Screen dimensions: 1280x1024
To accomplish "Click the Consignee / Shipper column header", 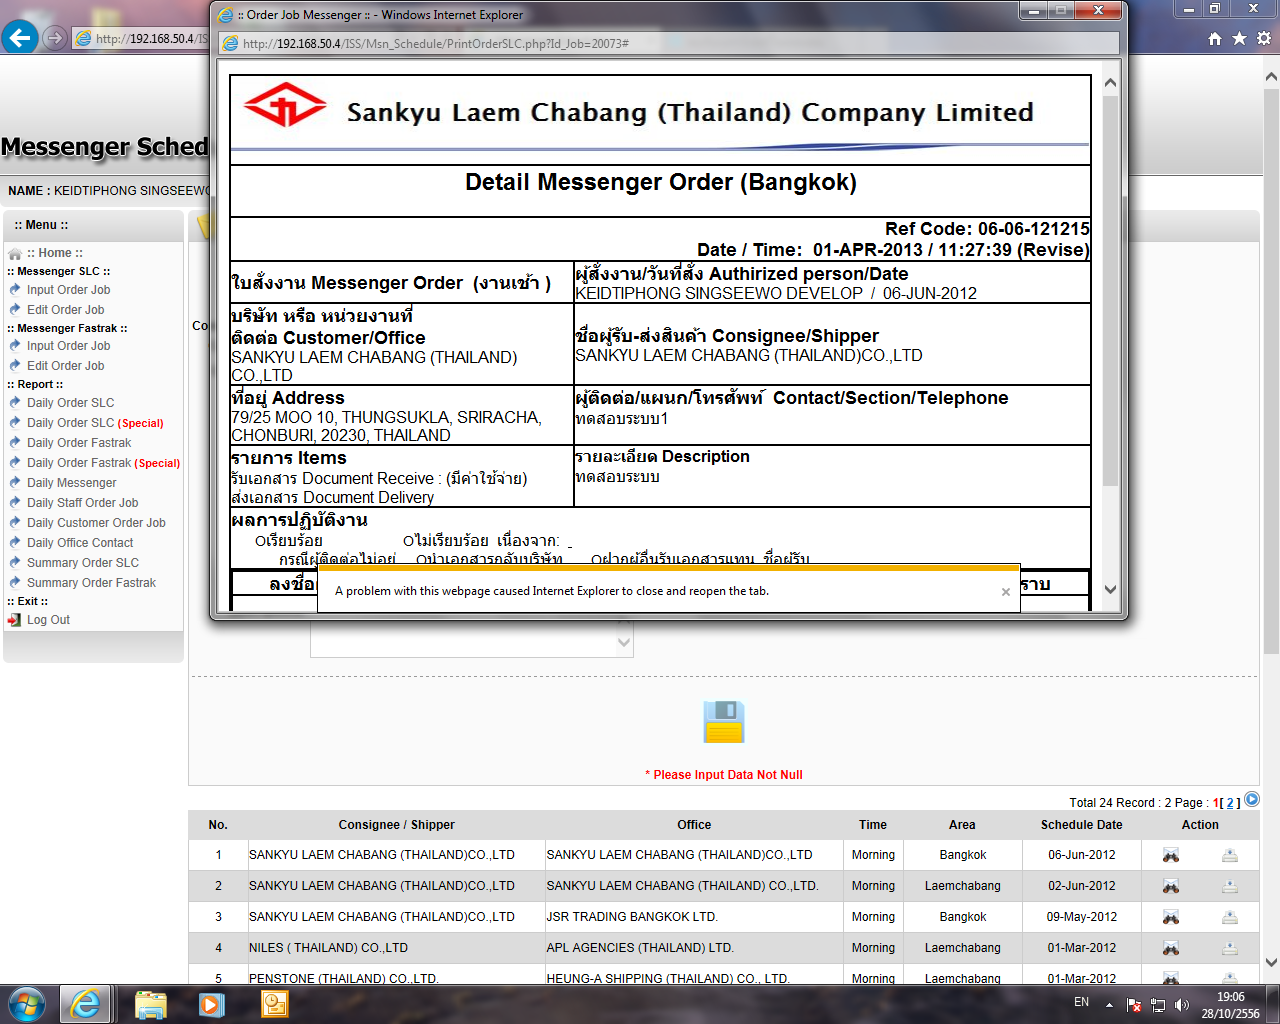I will click(x=396, y=825).
